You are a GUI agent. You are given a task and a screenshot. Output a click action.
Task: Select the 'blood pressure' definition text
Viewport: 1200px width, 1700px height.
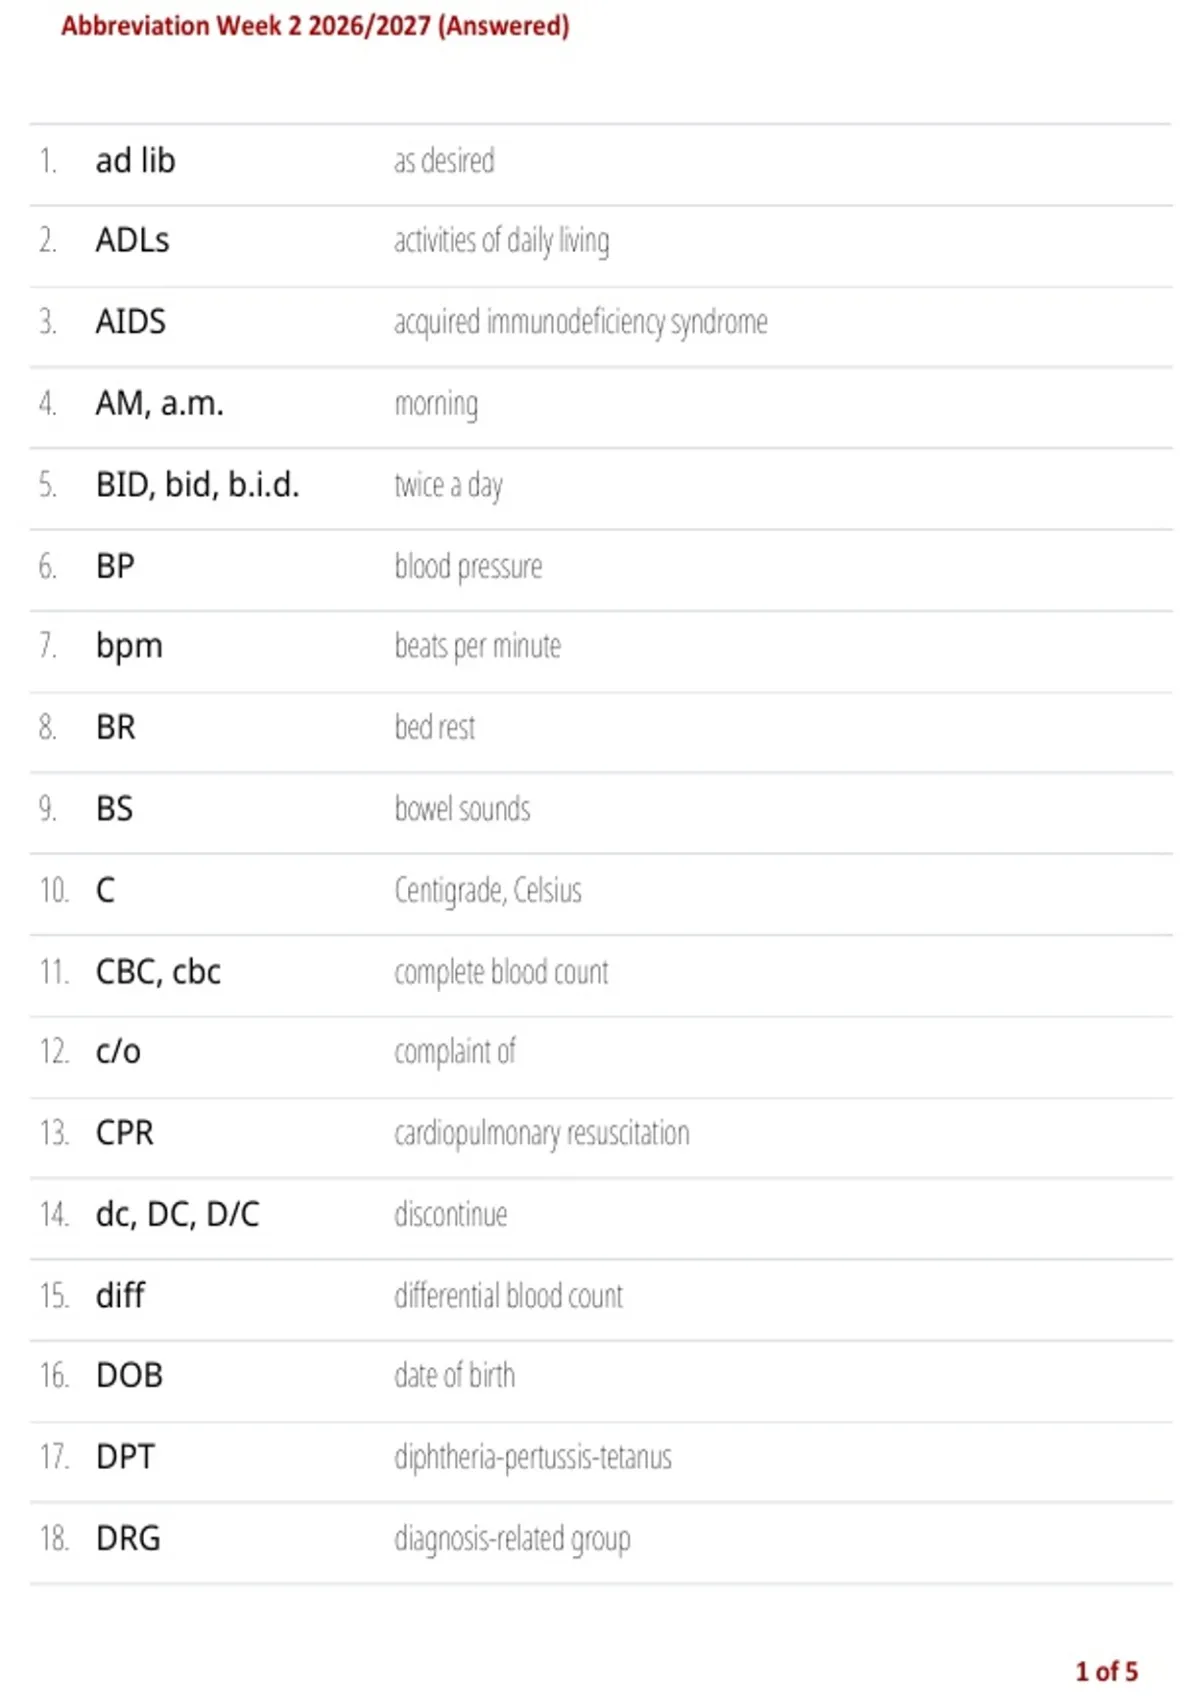[468, 567]
